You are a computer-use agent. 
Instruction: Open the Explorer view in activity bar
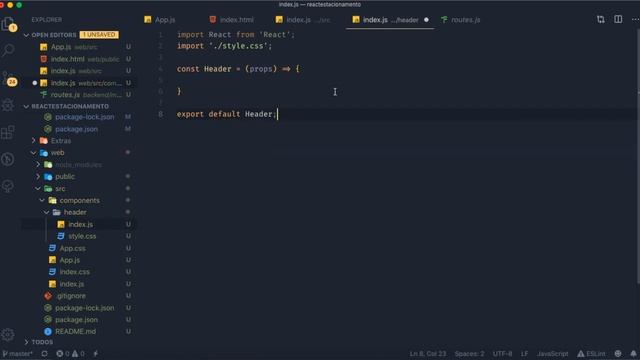(8, 24)
